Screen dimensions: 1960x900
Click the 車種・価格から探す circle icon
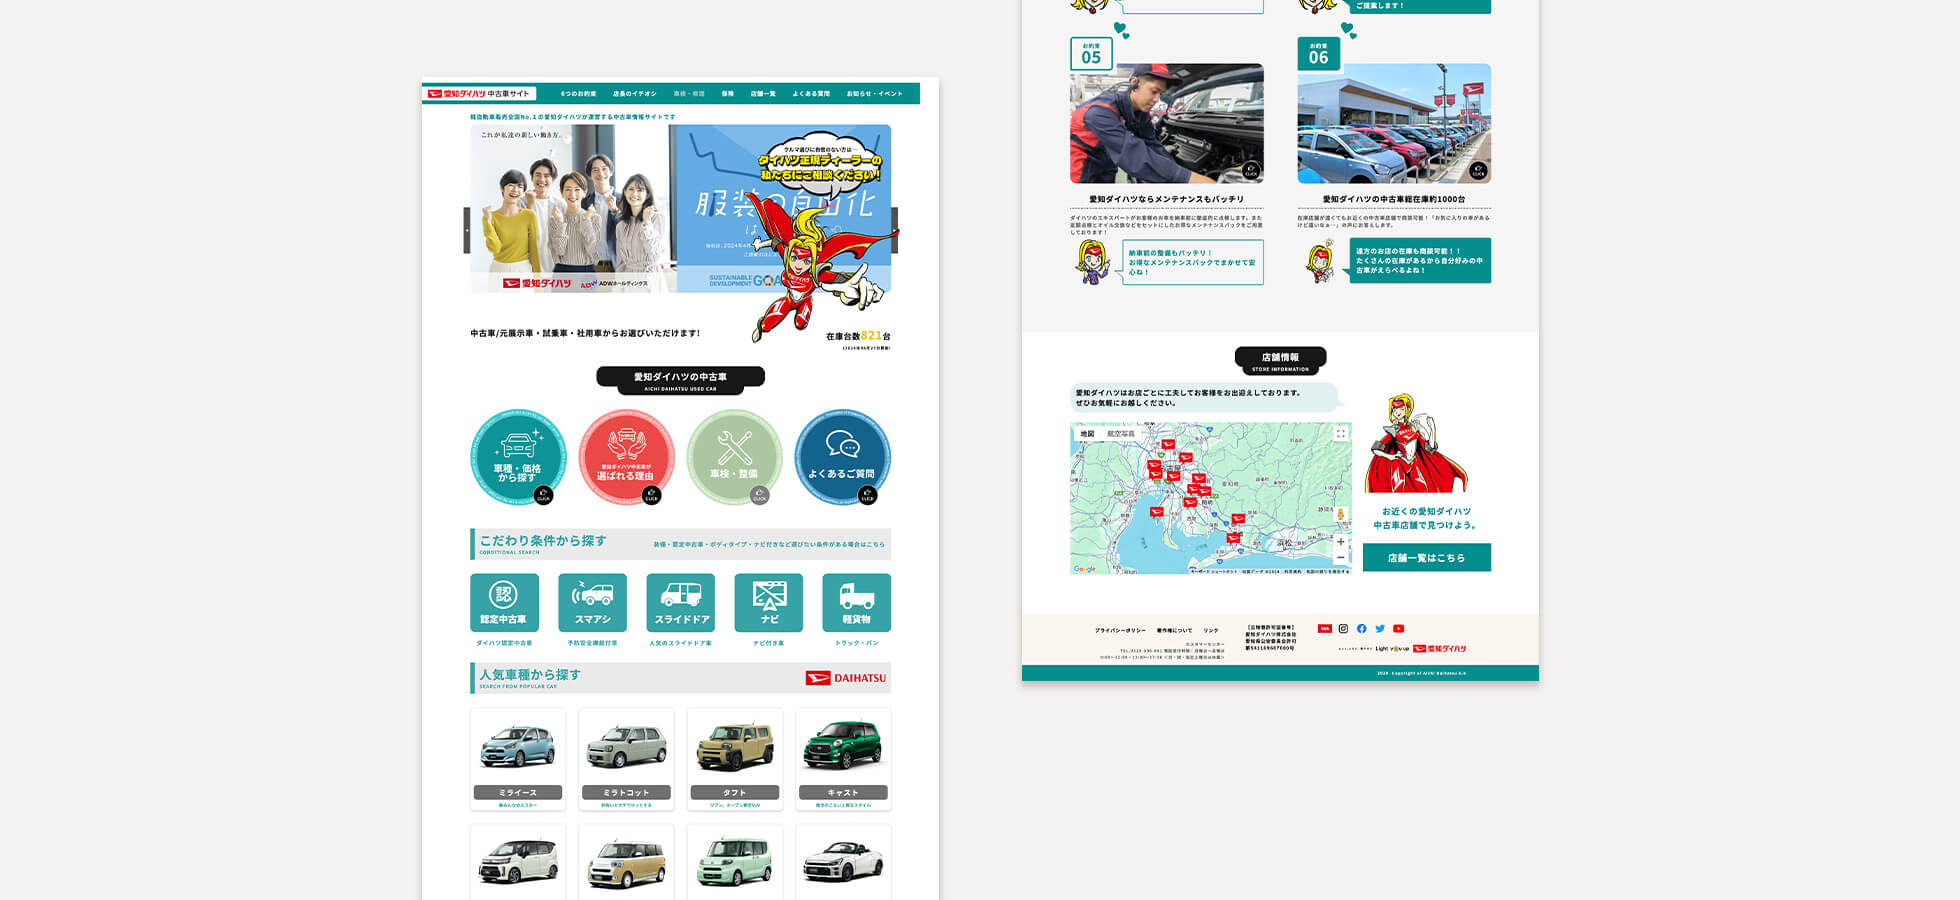coord(518,457)
